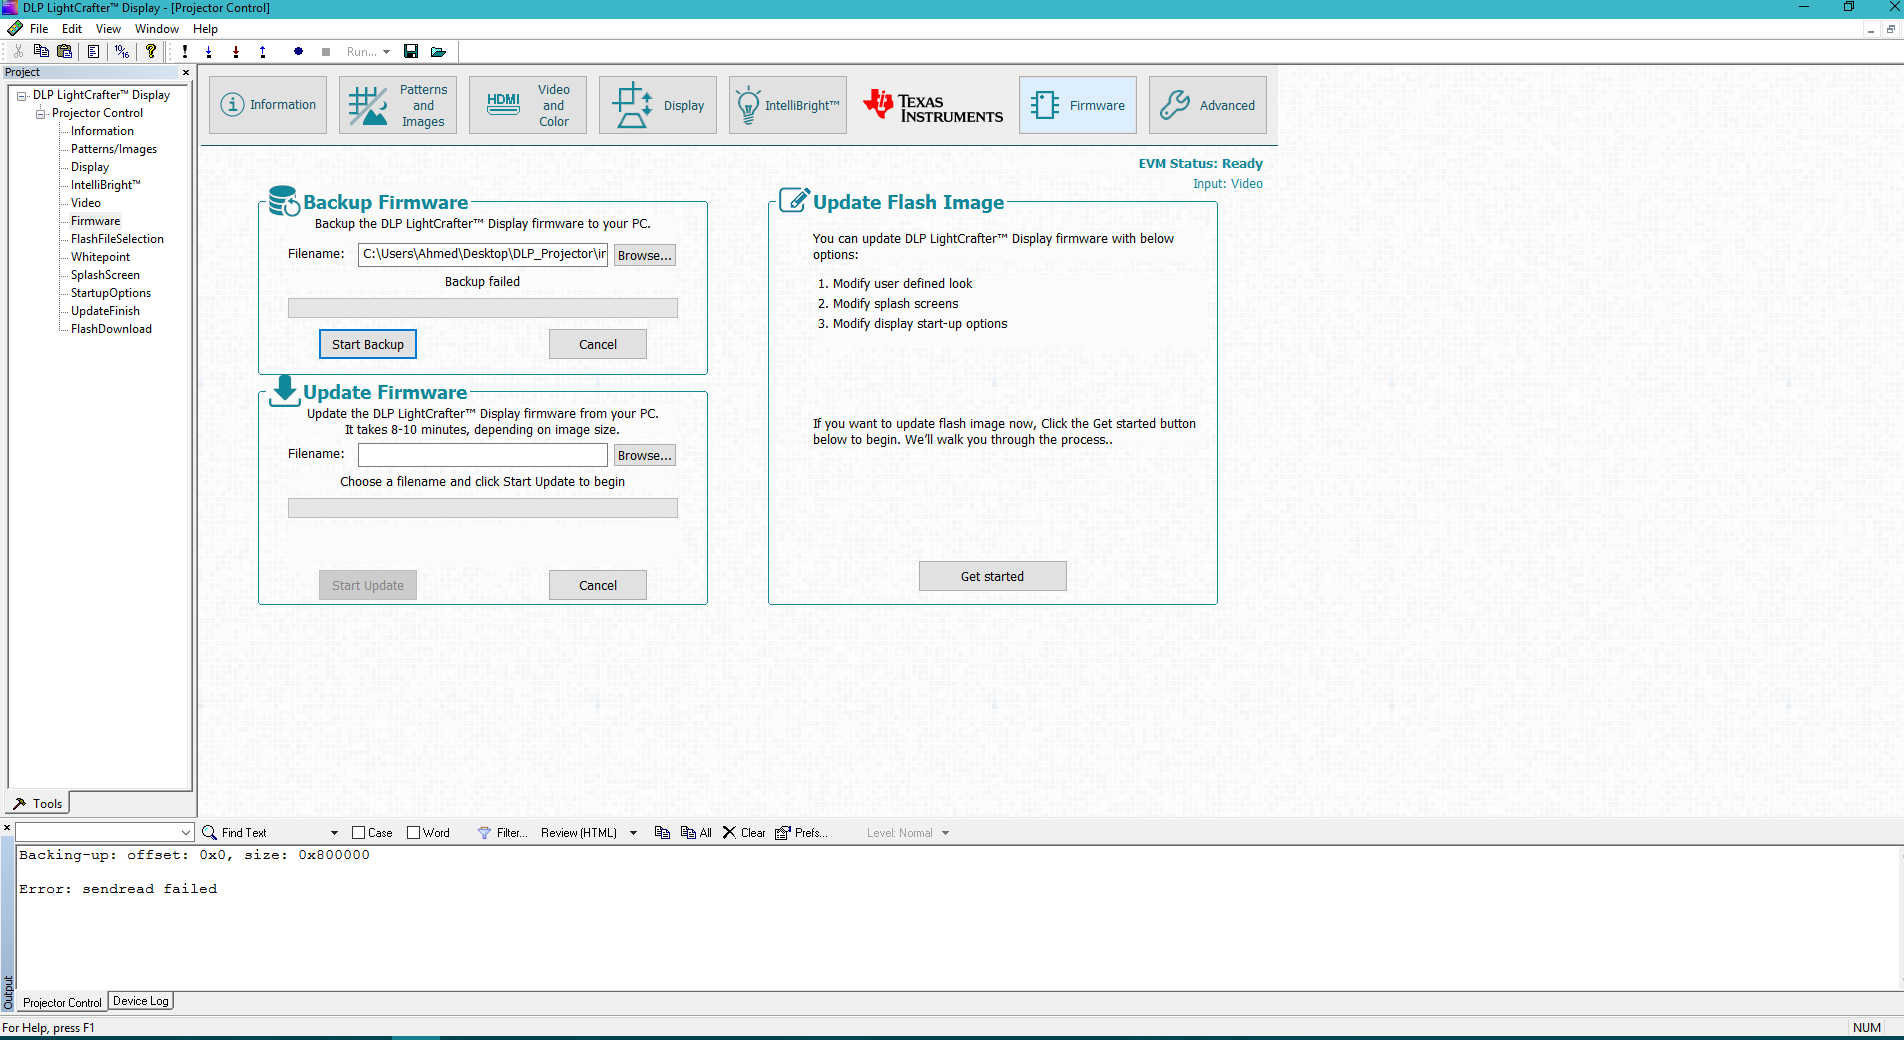Click the Backup Firmware filename field
The height and width of the screenshot is (1040, 1904).
483,254
